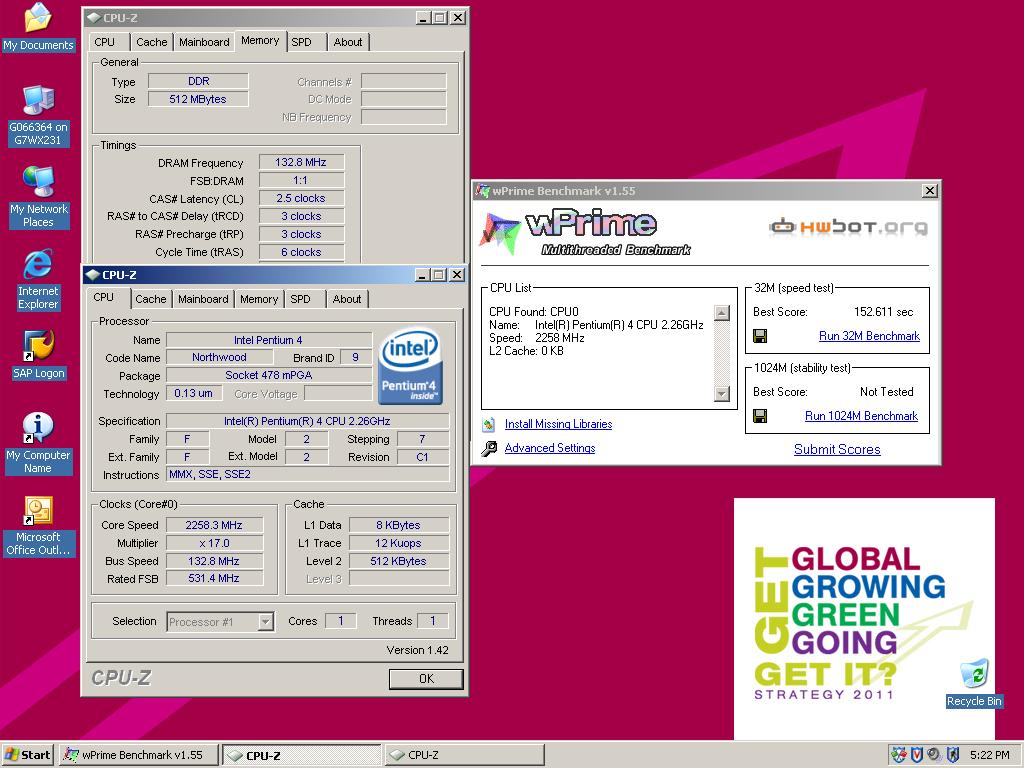Open the My Documents desktop icon
The image size is (1024, 768).
click(39, 26)
